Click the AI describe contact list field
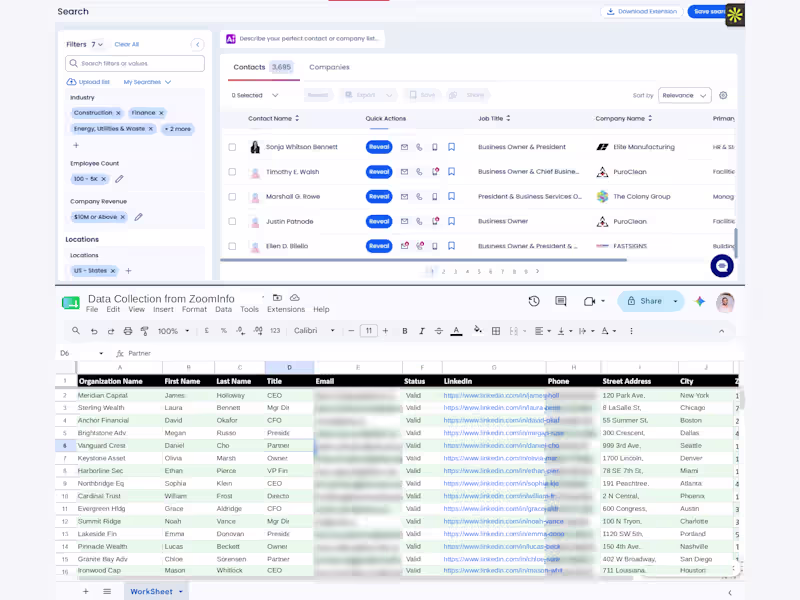The width and height of the screenshot is (800, 600). tap(303, 39)
